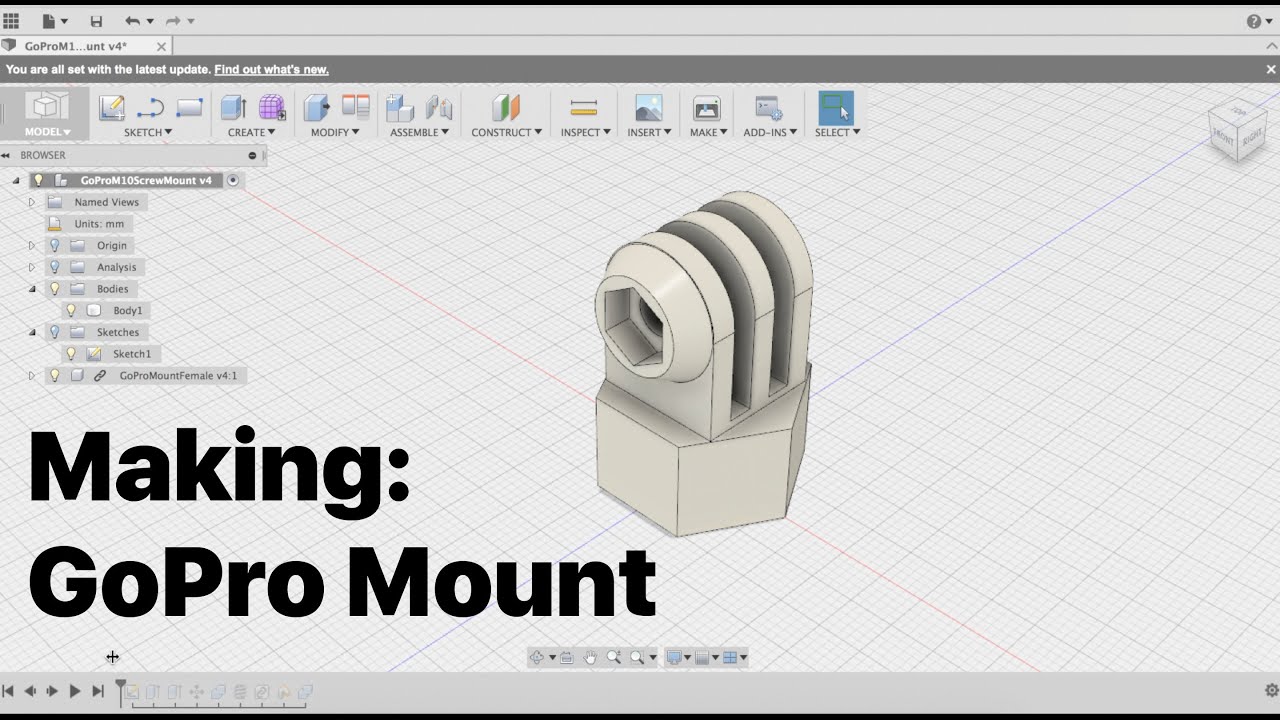Select the Press Pull tool
The image size is (1280, 720).
tap(317, 107)
